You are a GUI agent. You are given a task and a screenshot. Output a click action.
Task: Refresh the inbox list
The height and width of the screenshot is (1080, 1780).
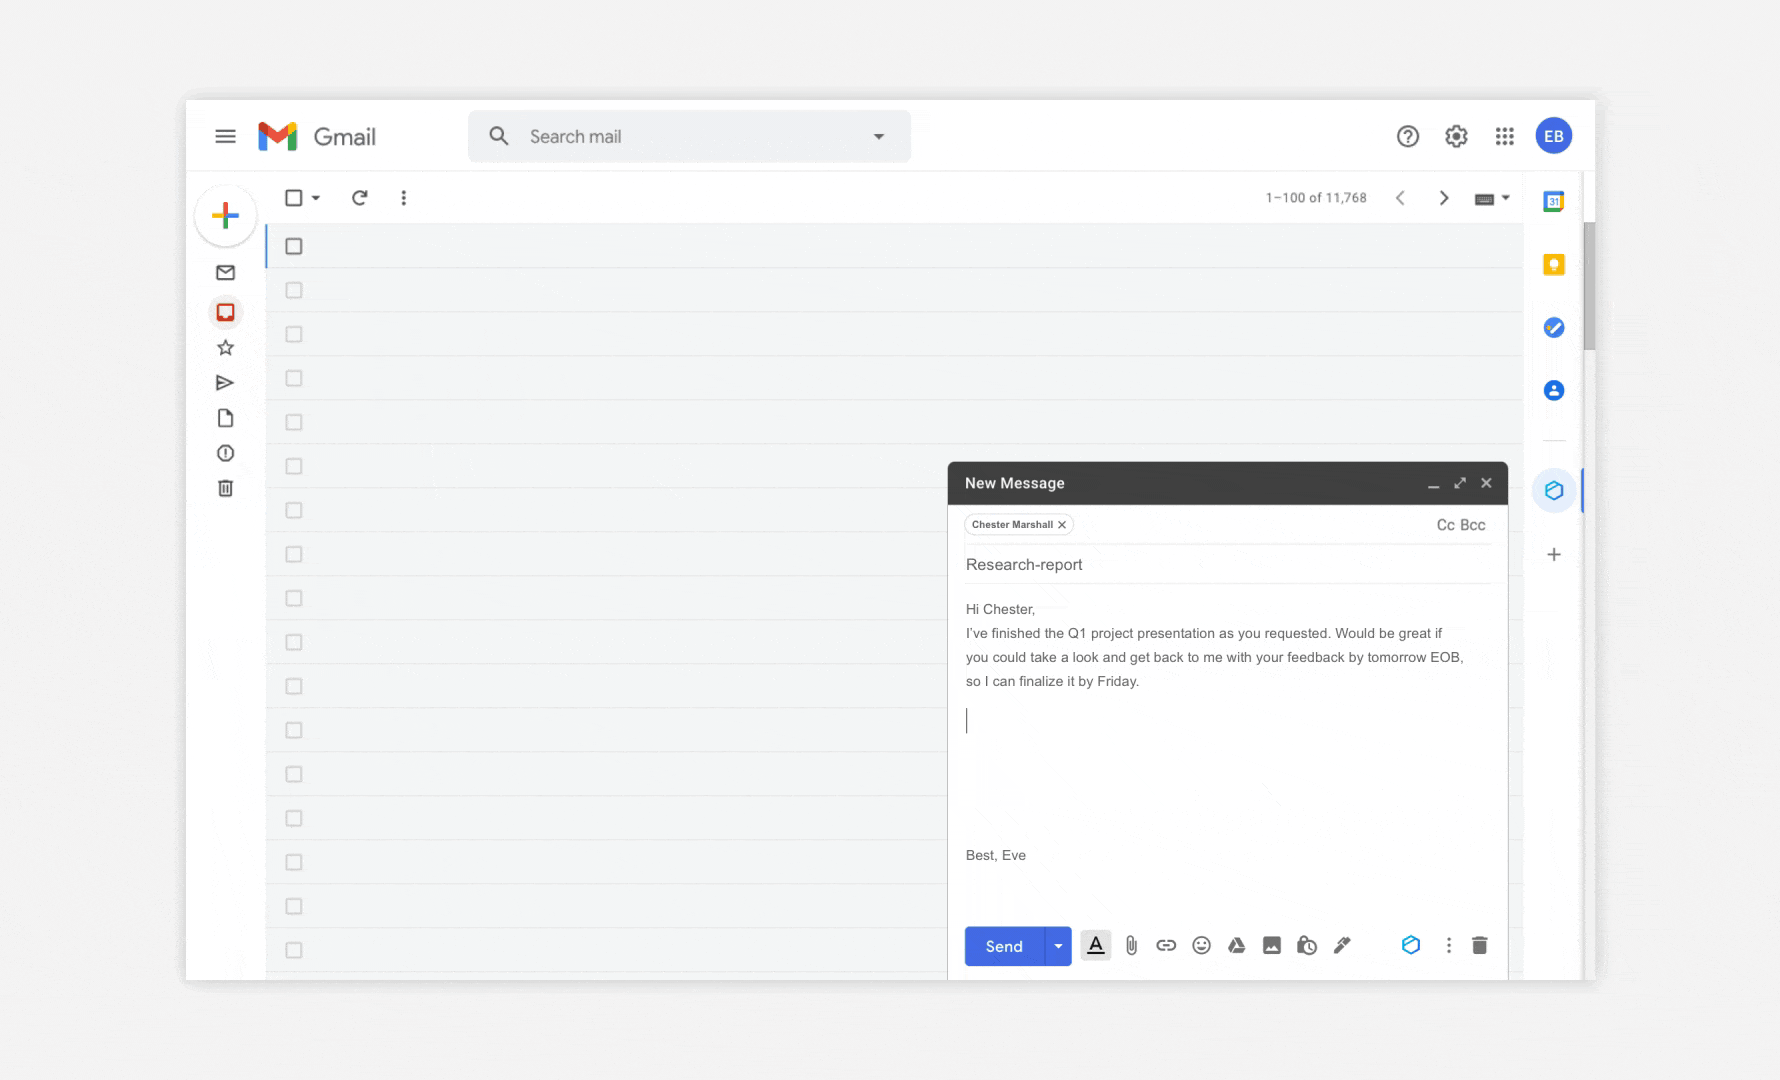click(360, 198)
